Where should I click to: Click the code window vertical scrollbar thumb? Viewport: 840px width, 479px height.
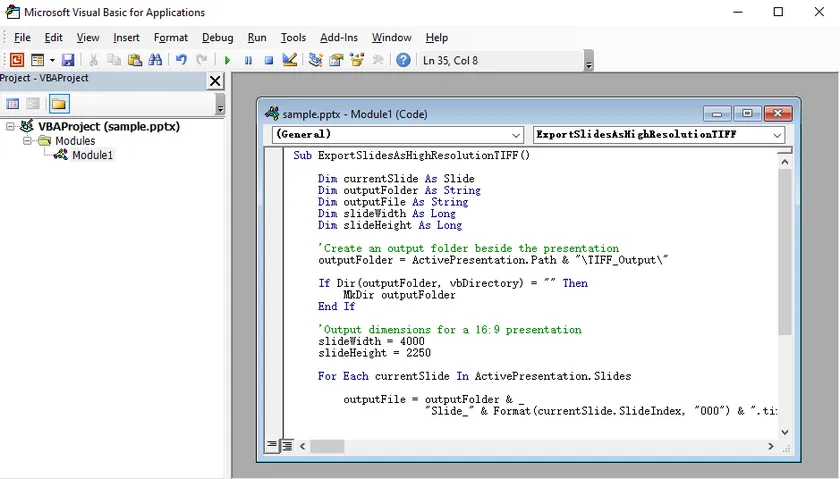pos(785,252)
